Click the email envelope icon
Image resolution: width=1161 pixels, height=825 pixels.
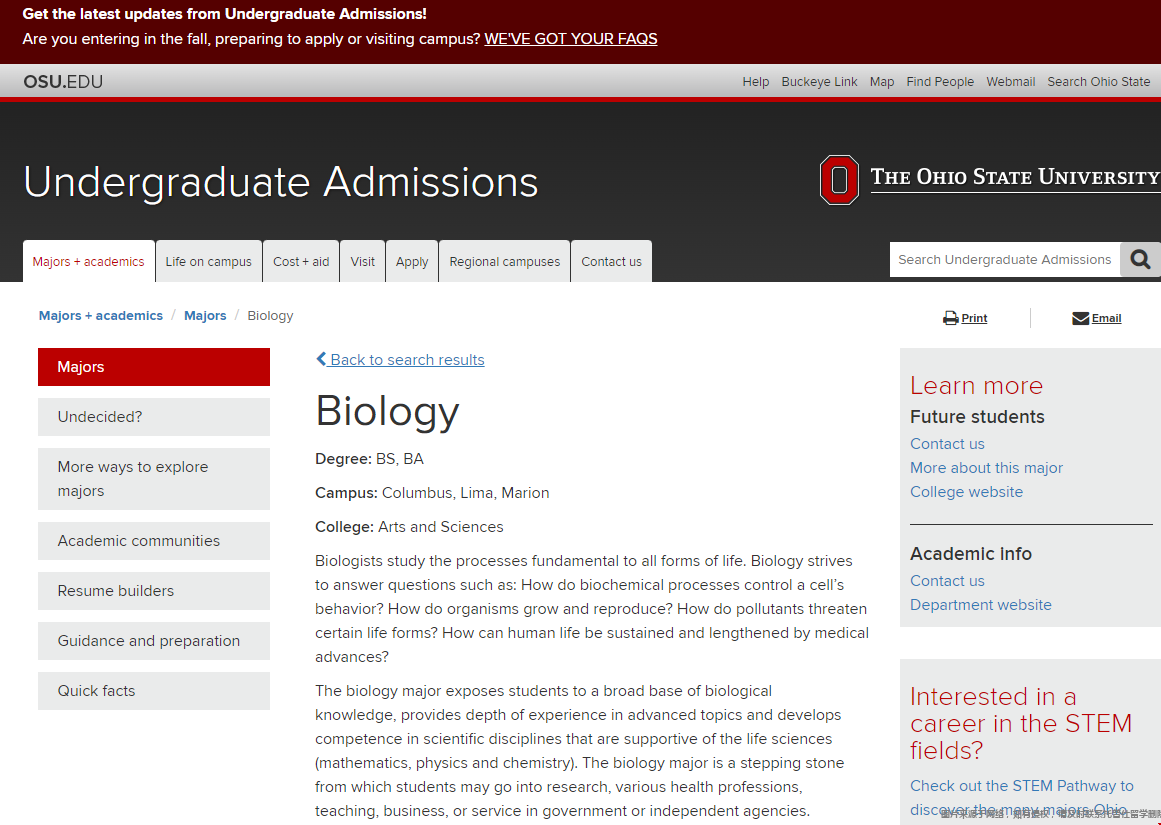click(1080, 318)
